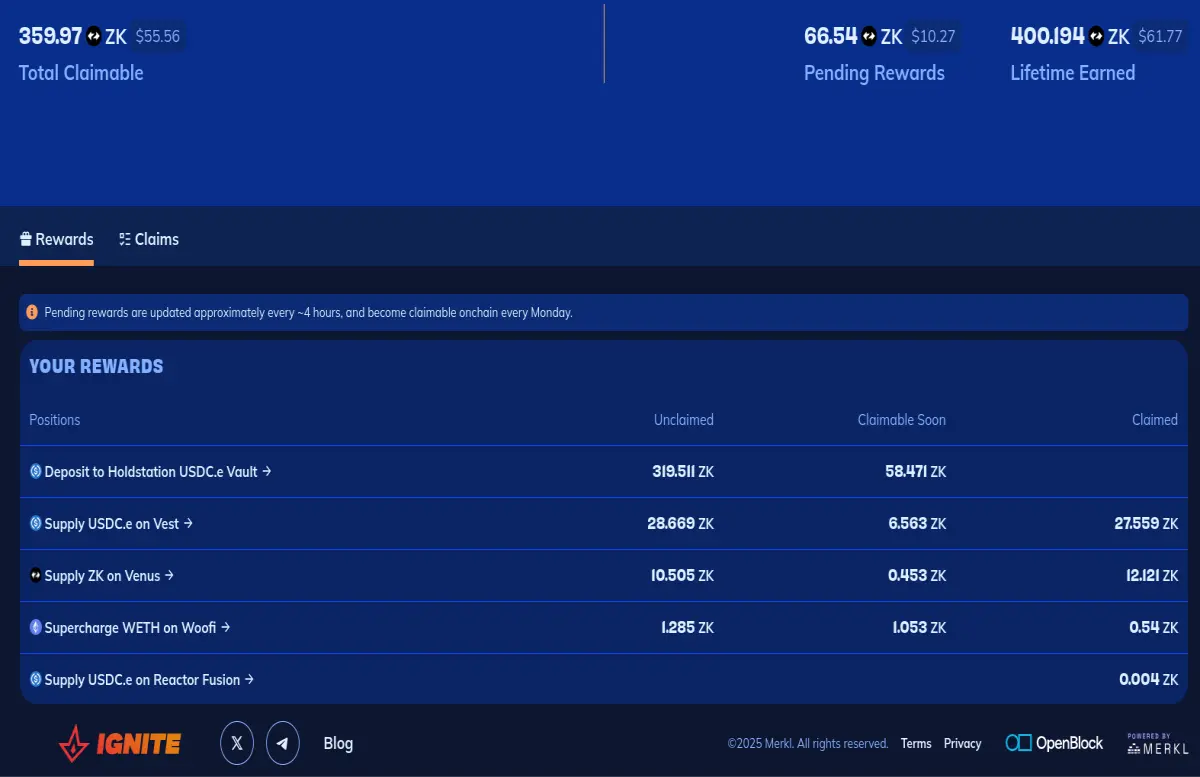Click the 27.559 ZK claimed value

coord(1146,524)
